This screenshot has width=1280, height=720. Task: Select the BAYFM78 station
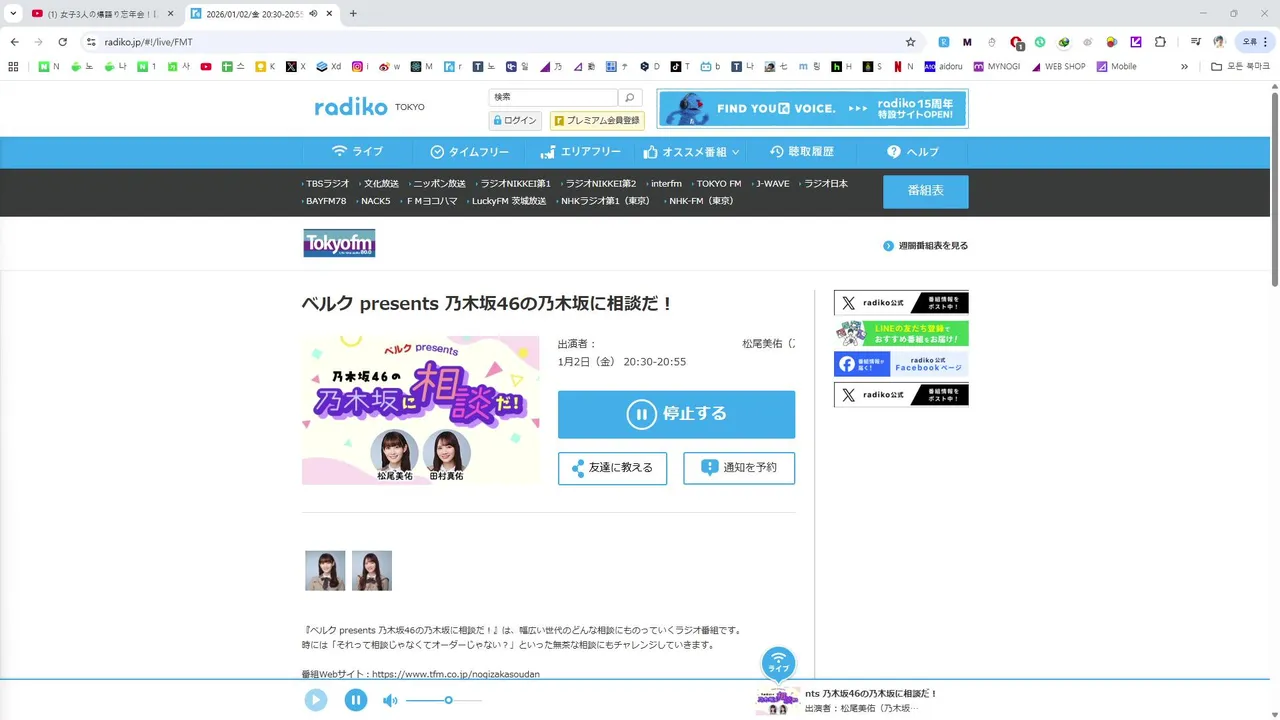[325, 201]
